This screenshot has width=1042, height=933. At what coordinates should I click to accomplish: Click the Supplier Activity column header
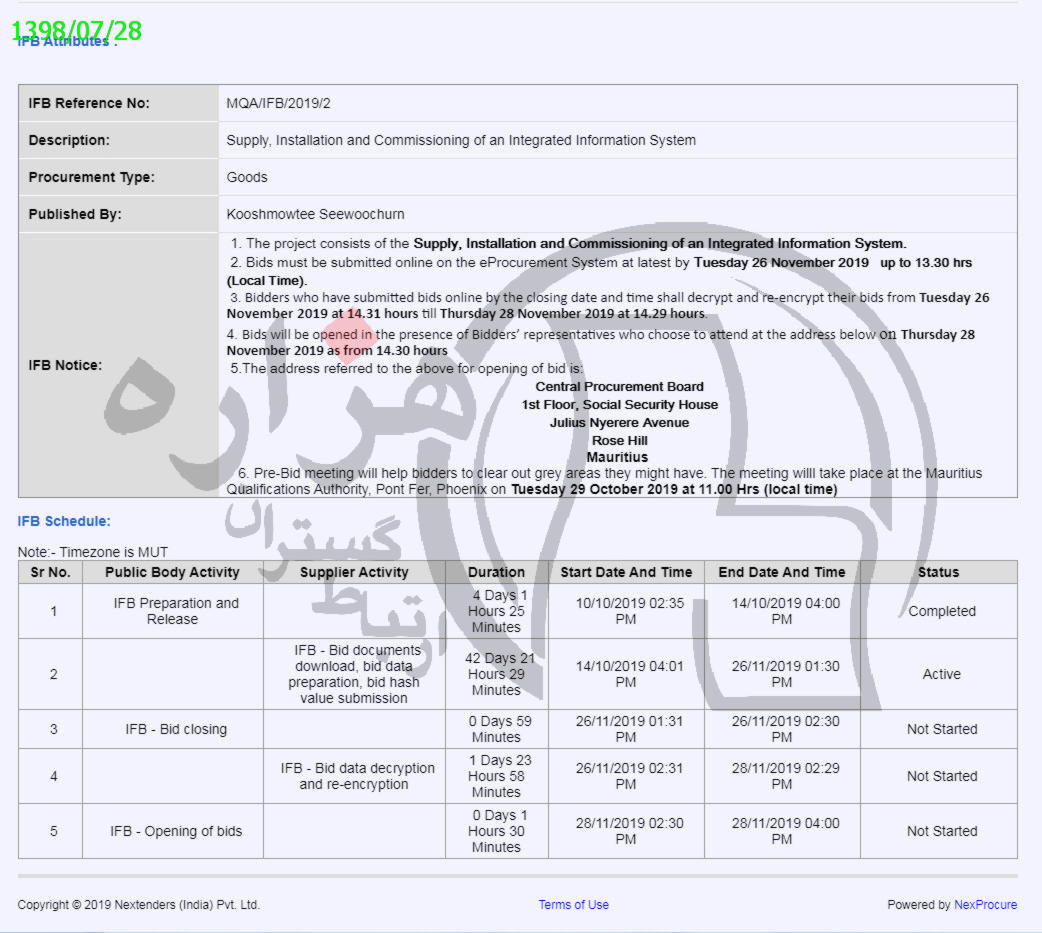pos(354,572)
